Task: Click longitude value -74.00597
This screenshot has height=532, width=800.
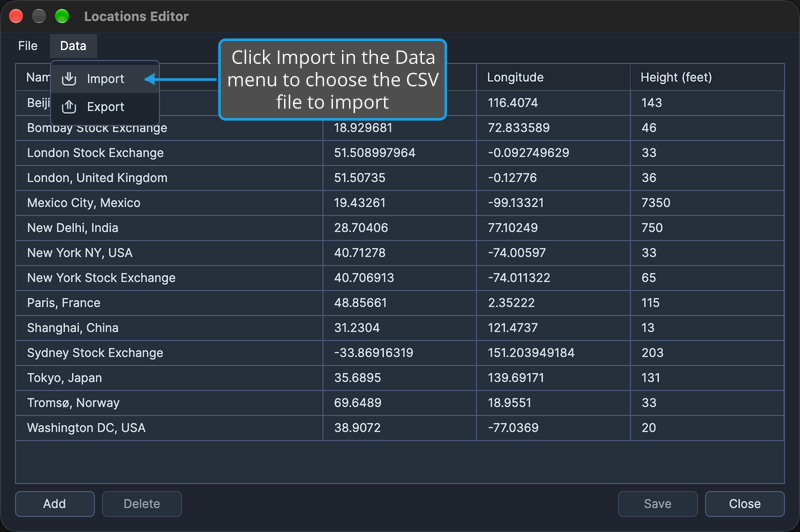Action: [517, 253]
